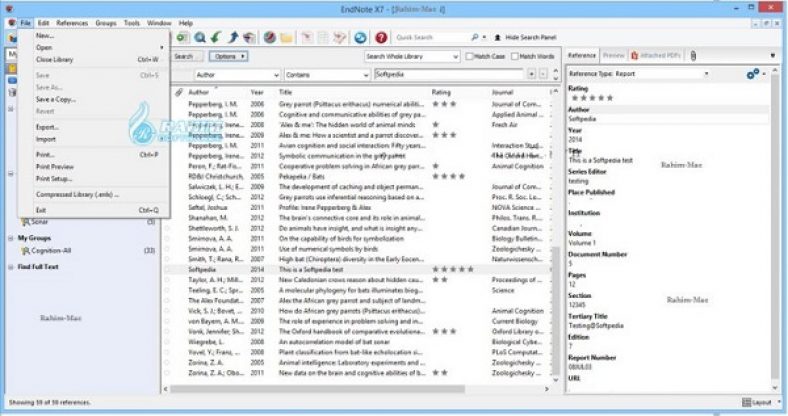Click the 'Testing@Softpedia' Tertiary Title value

pos(596,326)
